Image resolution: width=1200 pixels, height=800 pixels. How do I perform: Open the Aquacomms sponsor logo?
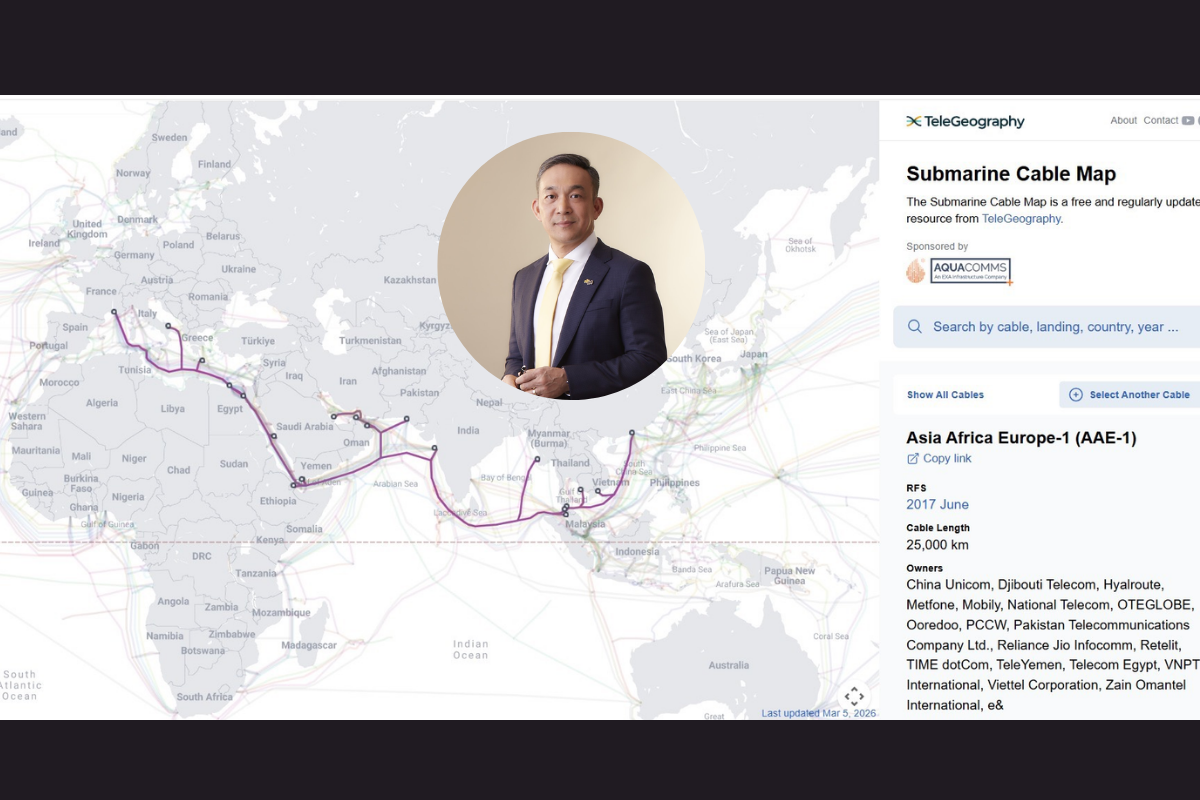[x=959, y=271]
